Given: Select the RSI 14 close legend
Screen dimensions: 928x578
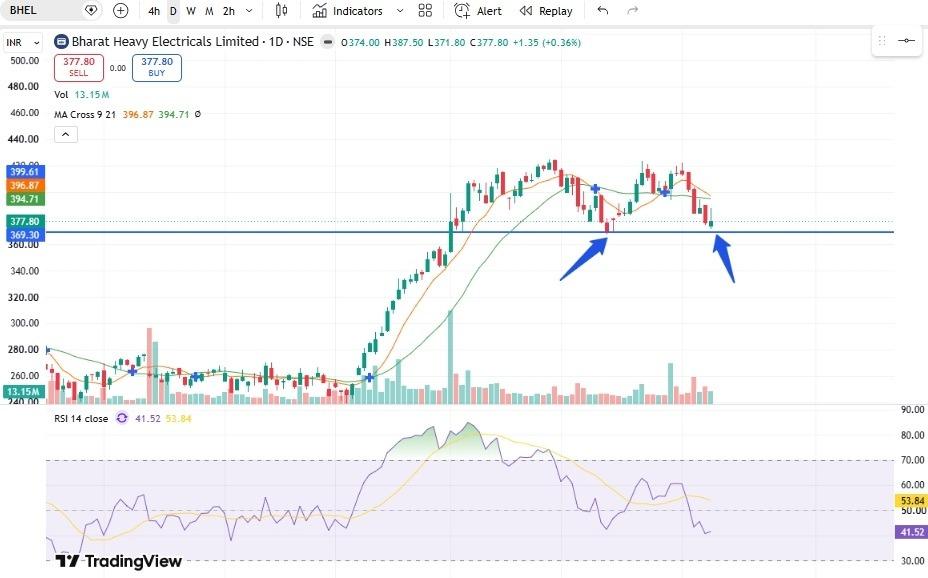Looking at the screenshot, I should [81, 418].
